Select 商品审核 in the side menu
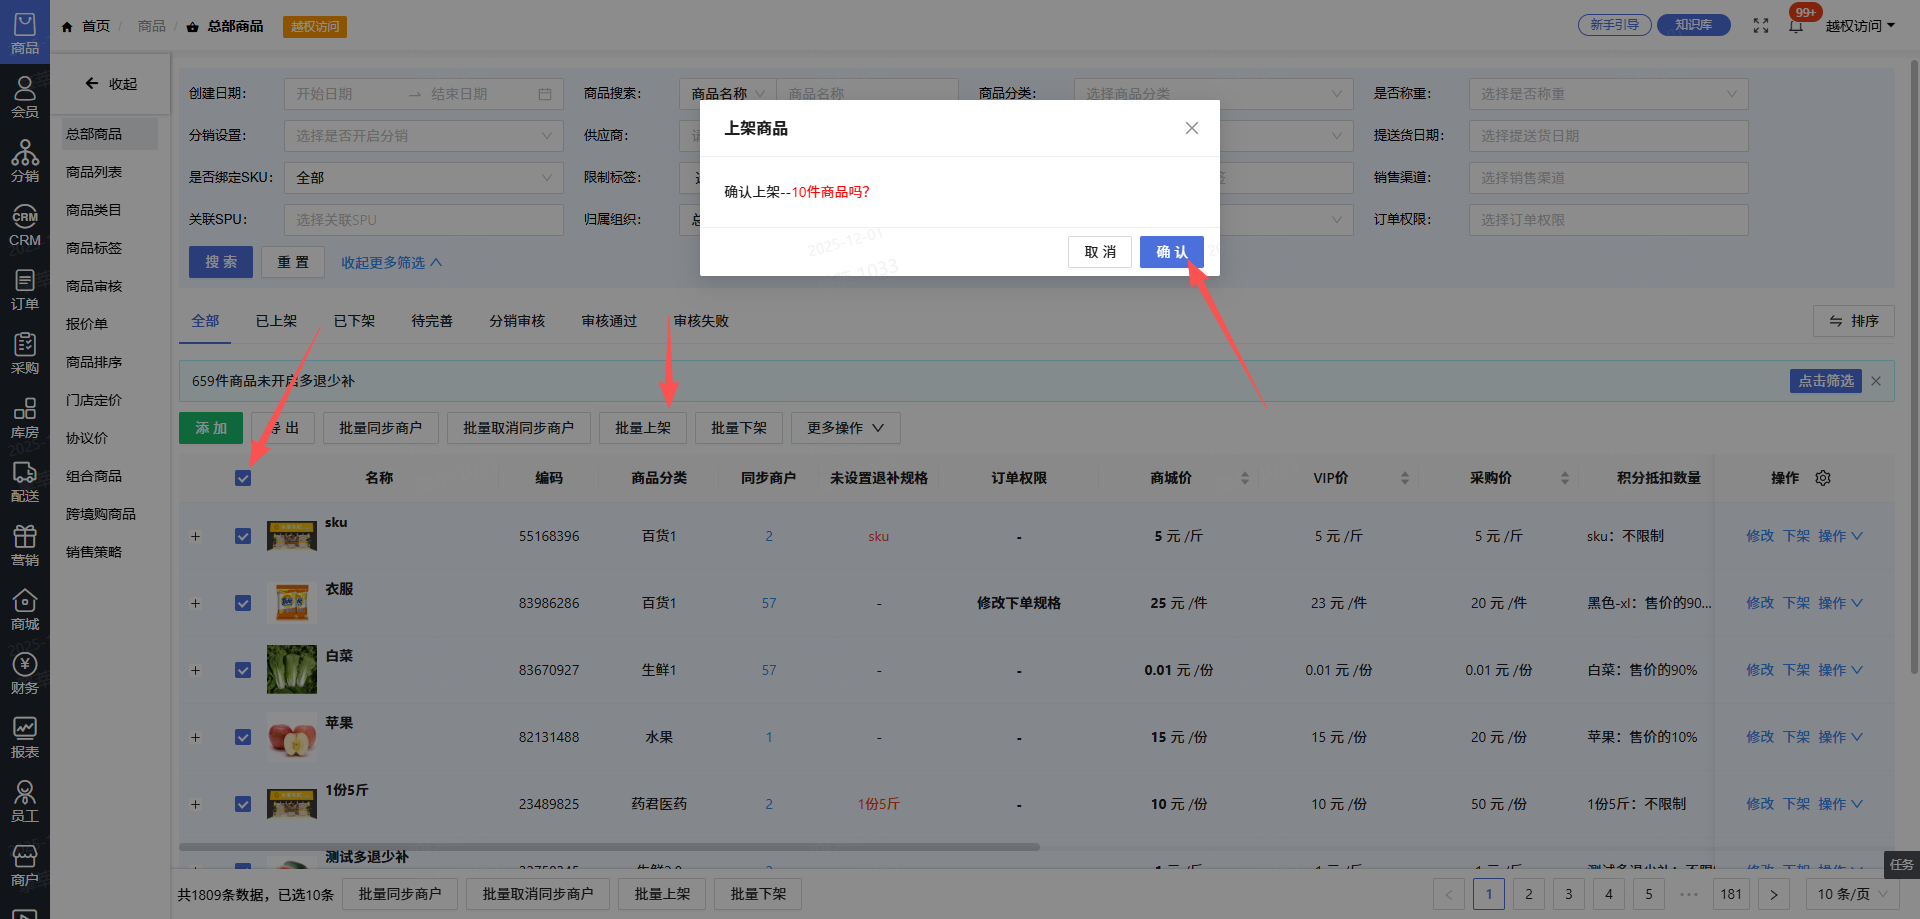This screenshot has height=919, width=1920. click(x=94, y=286)
